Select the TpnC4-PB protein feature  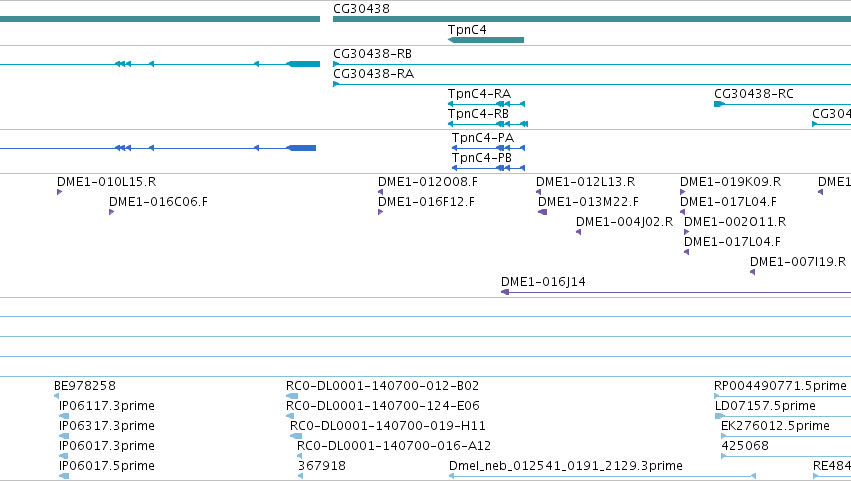point(488,168)
